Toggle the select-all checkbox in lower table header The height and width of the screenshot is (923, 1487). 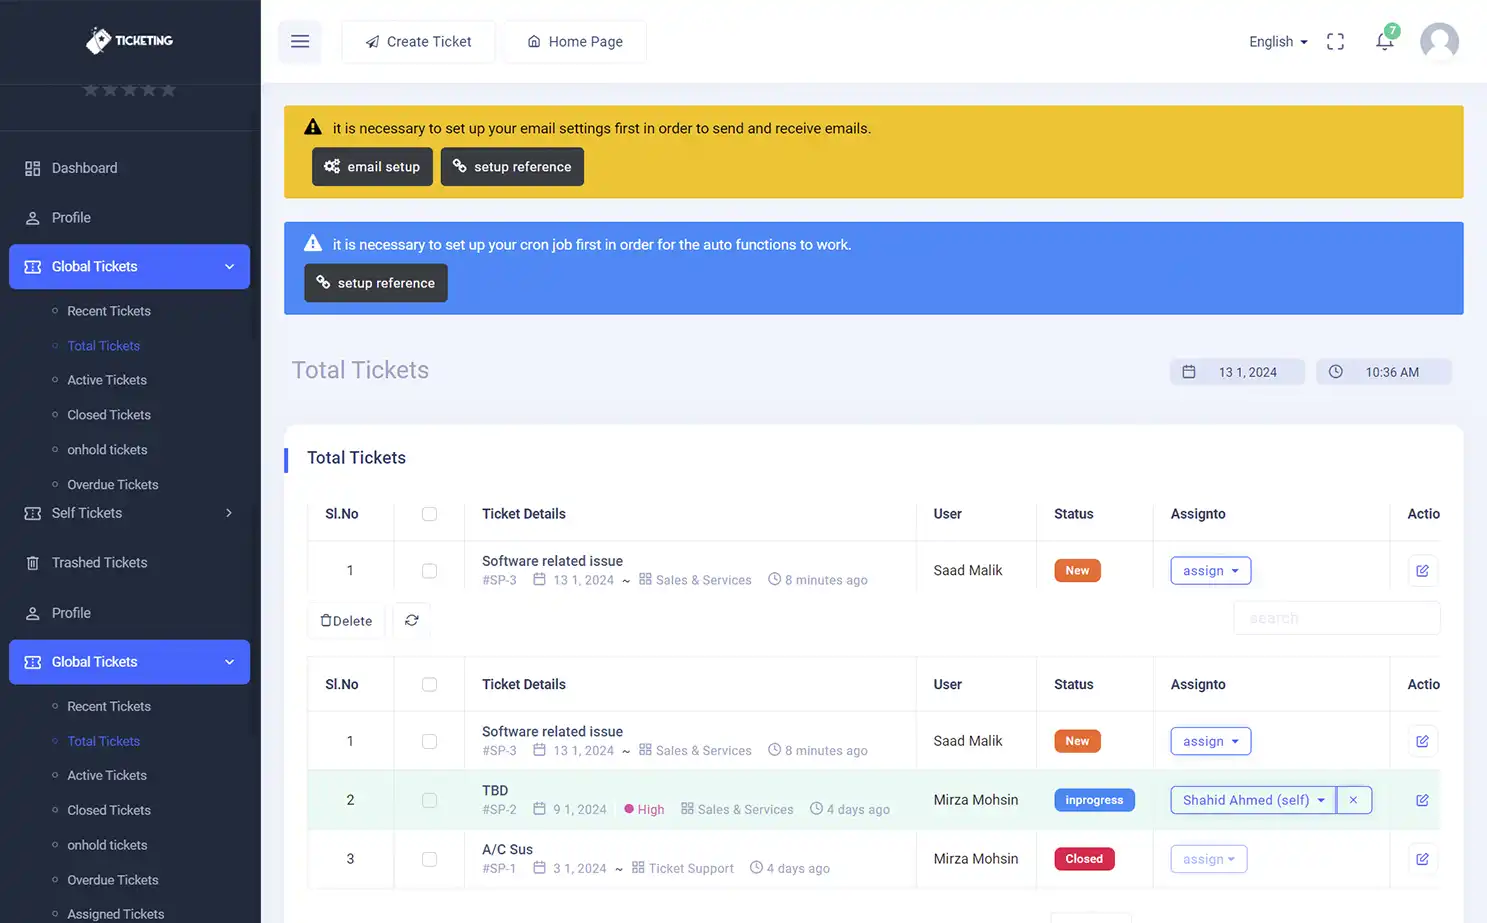[x=429, y=685]
